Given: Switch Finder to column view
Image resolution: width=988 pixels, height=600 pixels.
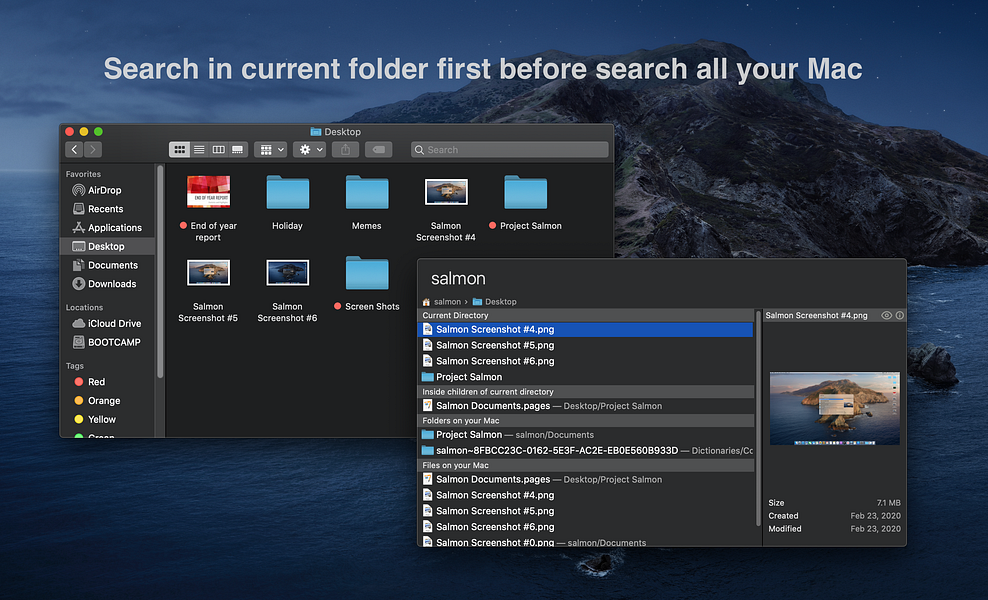Looking at the screenshot, I should pos(219,149).
